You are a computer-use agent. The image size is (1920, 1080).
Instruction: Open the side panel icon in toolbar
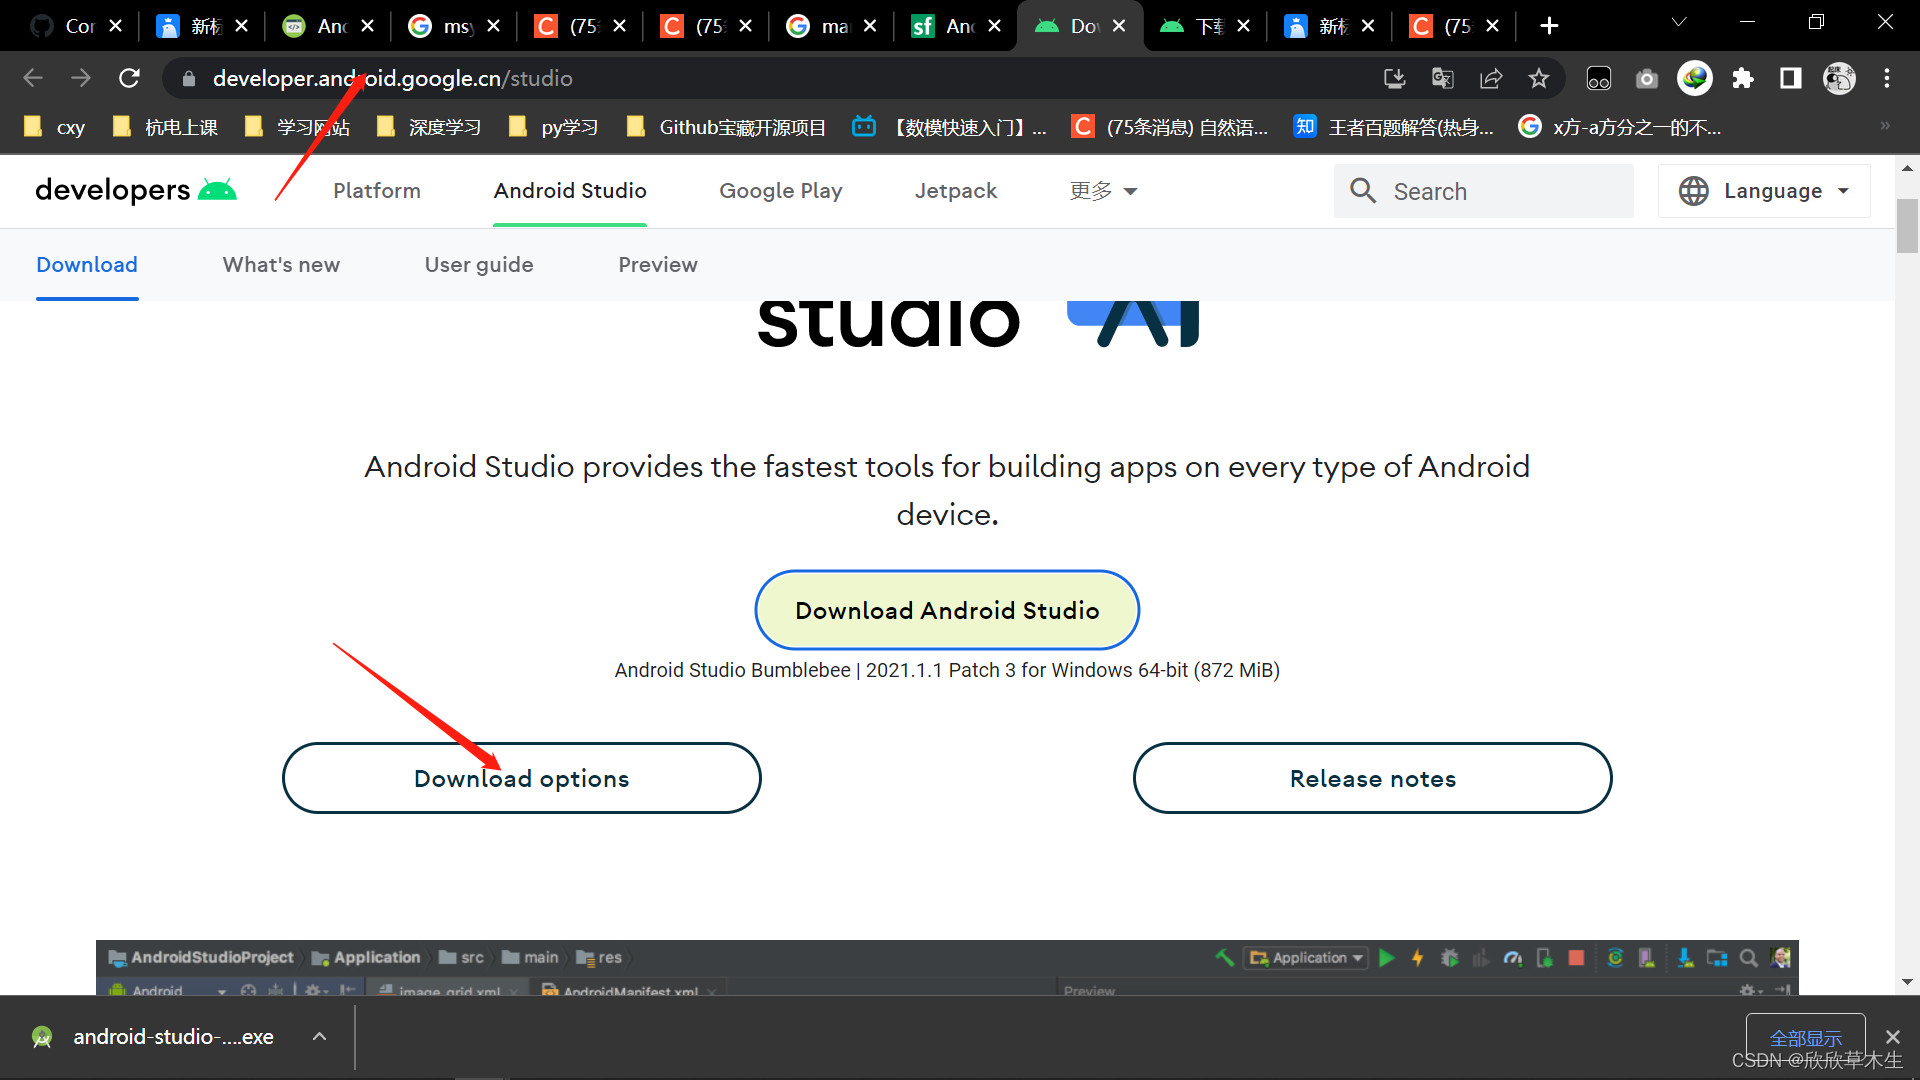coord(1791,78)
